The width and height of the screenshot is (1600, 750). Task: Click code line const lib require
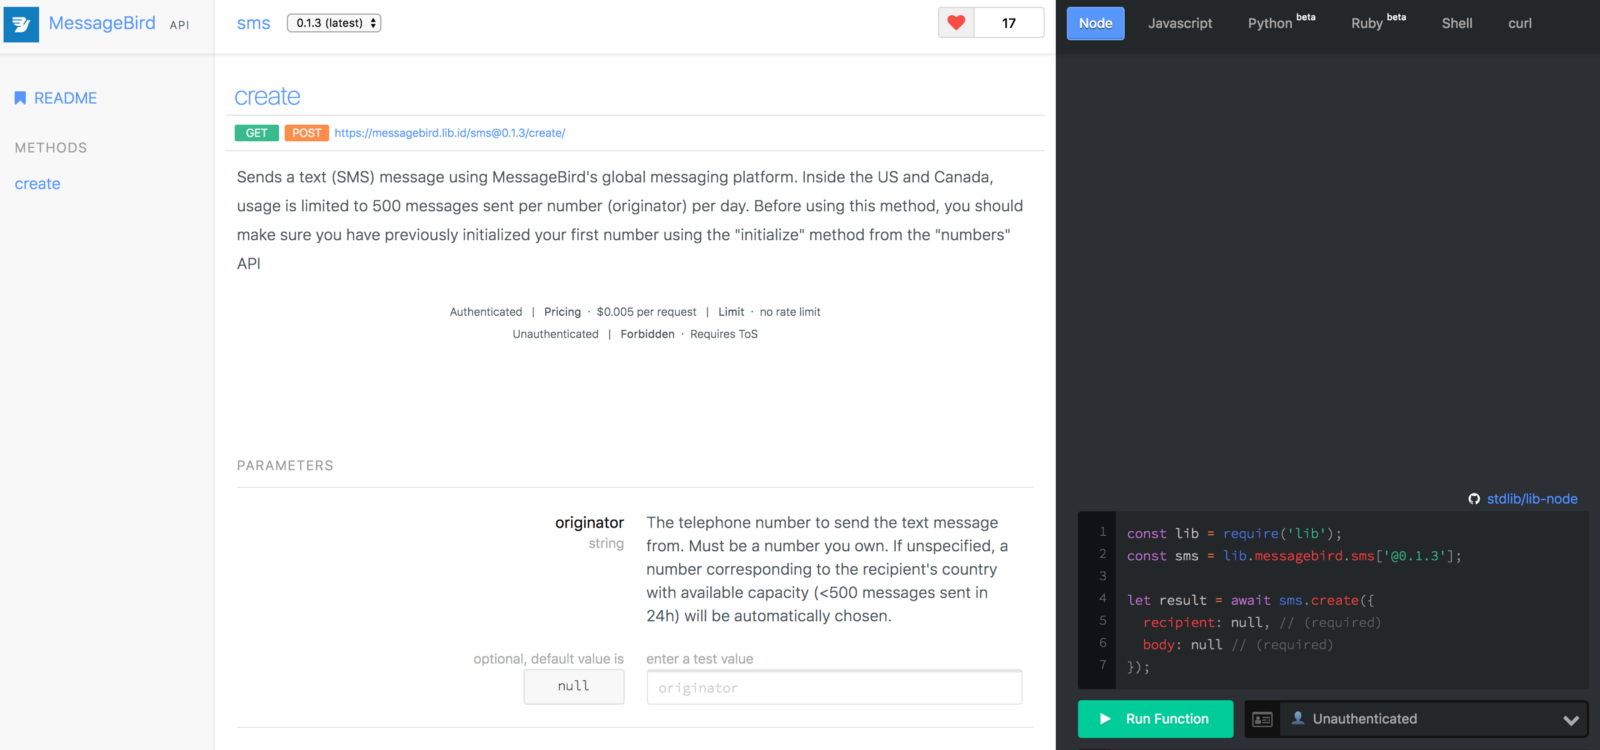coord(1234,534)
